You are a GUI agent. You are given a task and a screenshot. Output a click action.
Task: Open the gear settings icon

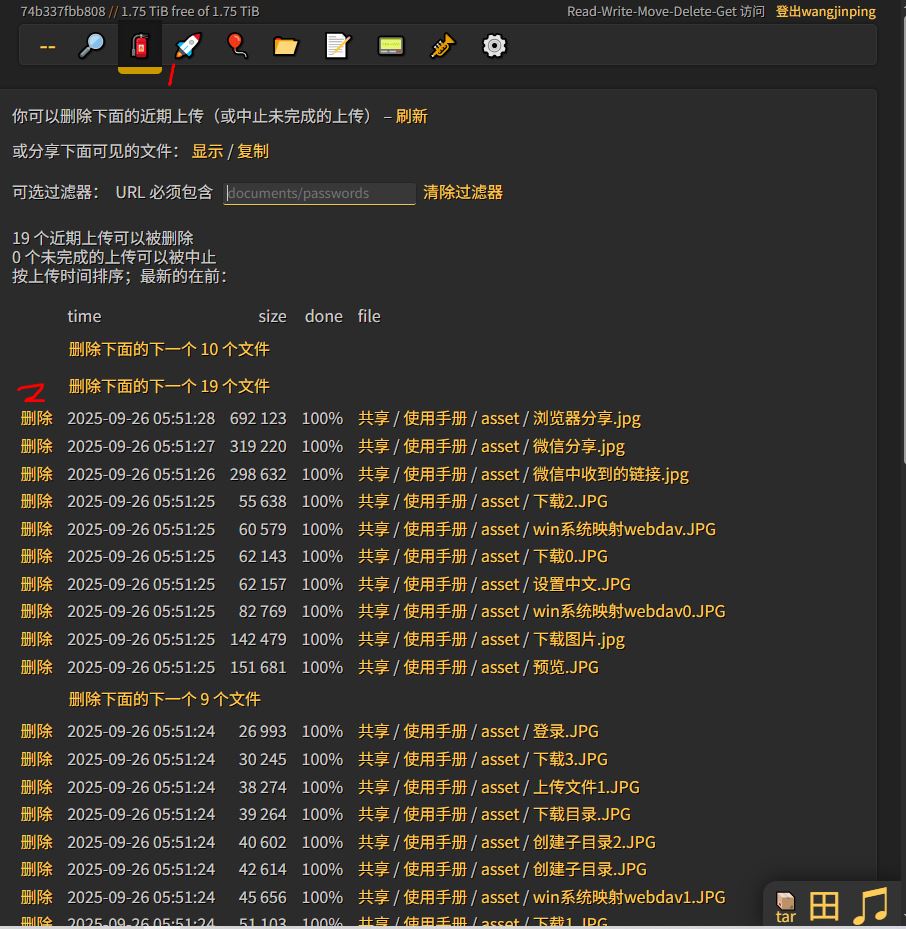click(x=494, y=46)
